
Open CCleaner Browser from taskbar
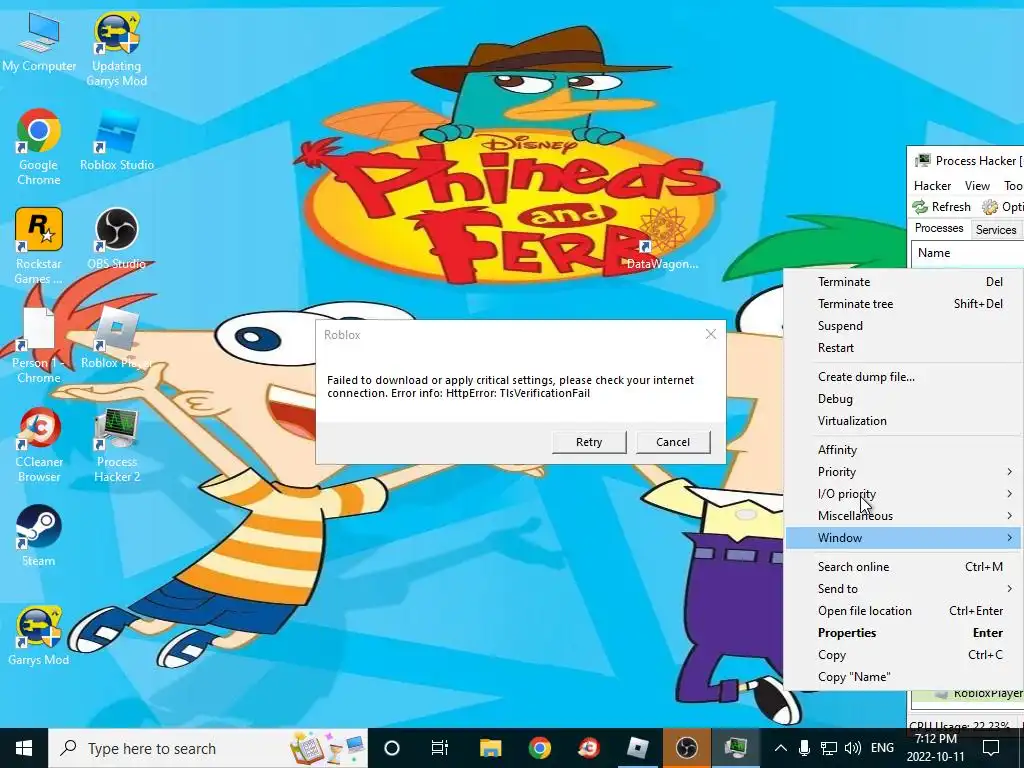(x=588, y=748)
